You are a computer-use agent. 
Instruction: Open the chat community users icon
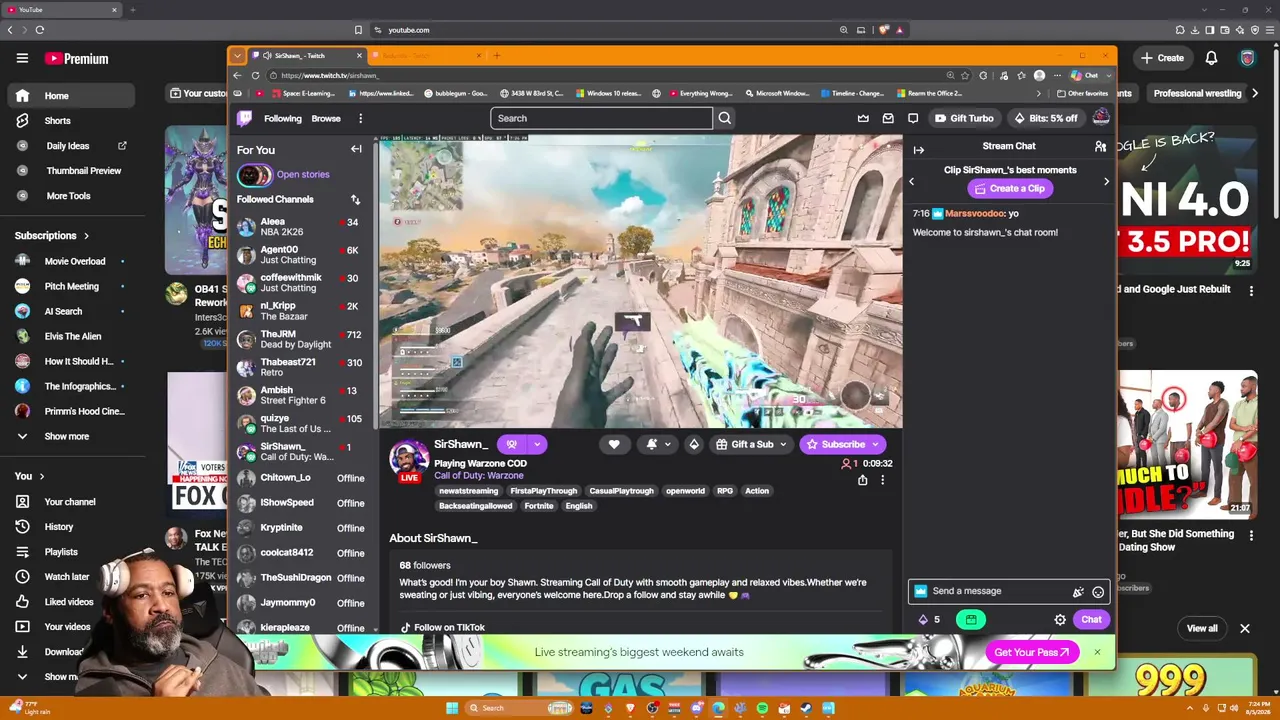coord(1100,147)
